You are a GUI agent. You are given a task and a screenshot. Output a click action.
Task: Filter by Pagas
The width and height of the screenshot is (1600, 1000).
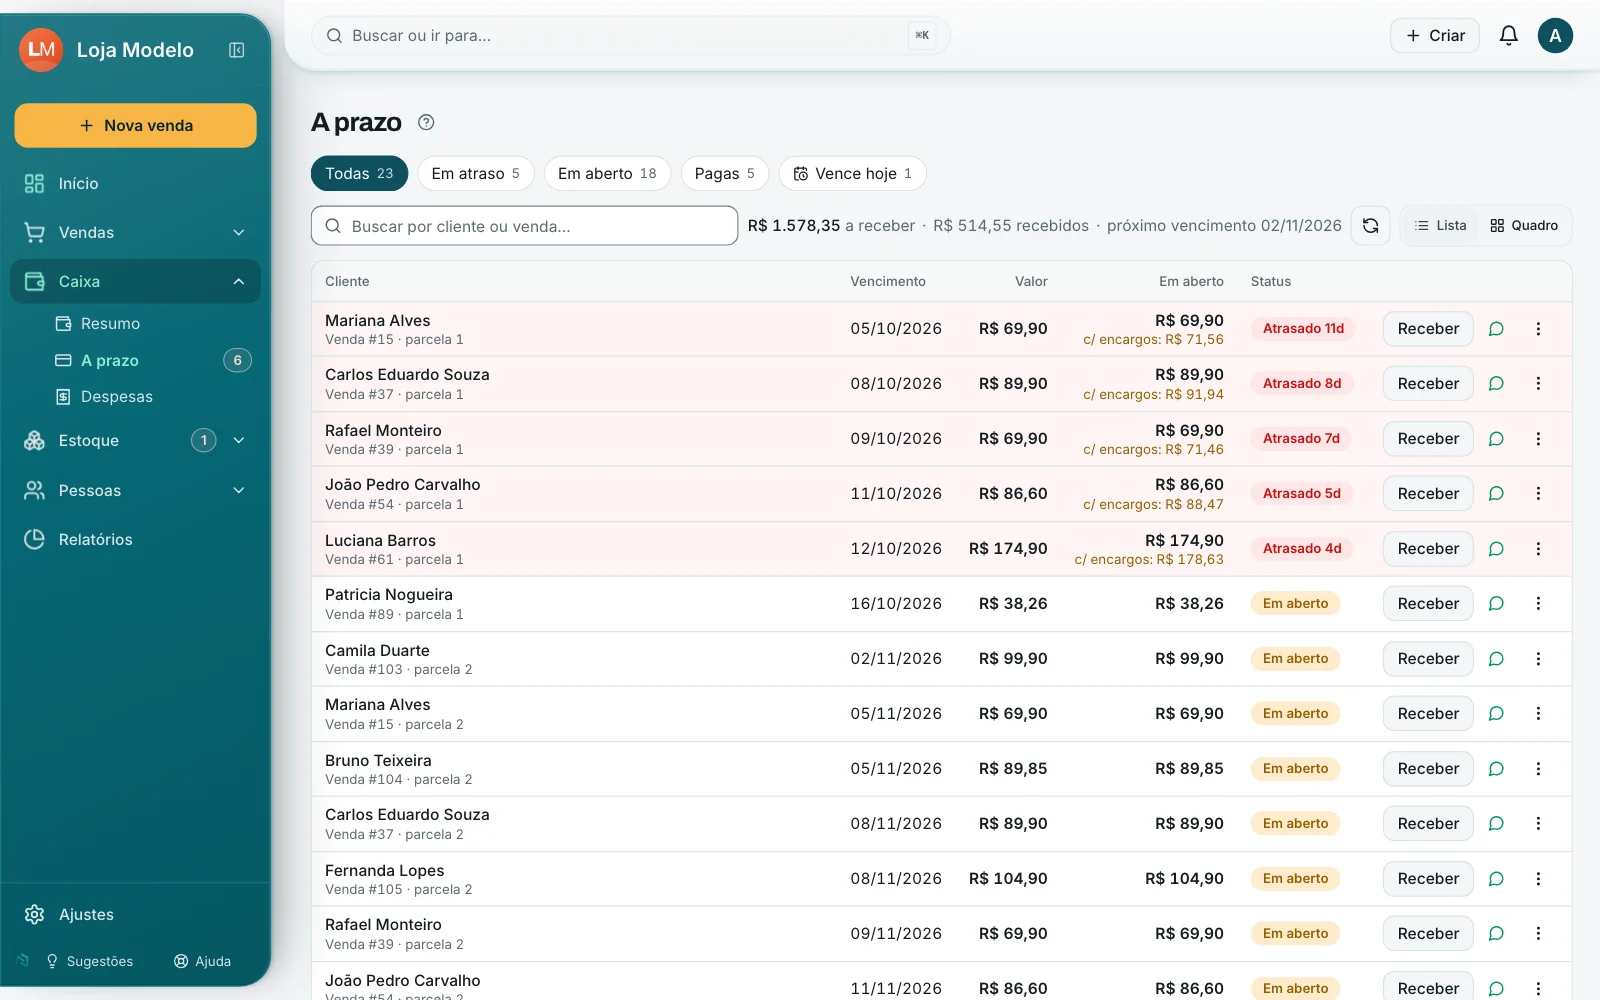[725, 174]
